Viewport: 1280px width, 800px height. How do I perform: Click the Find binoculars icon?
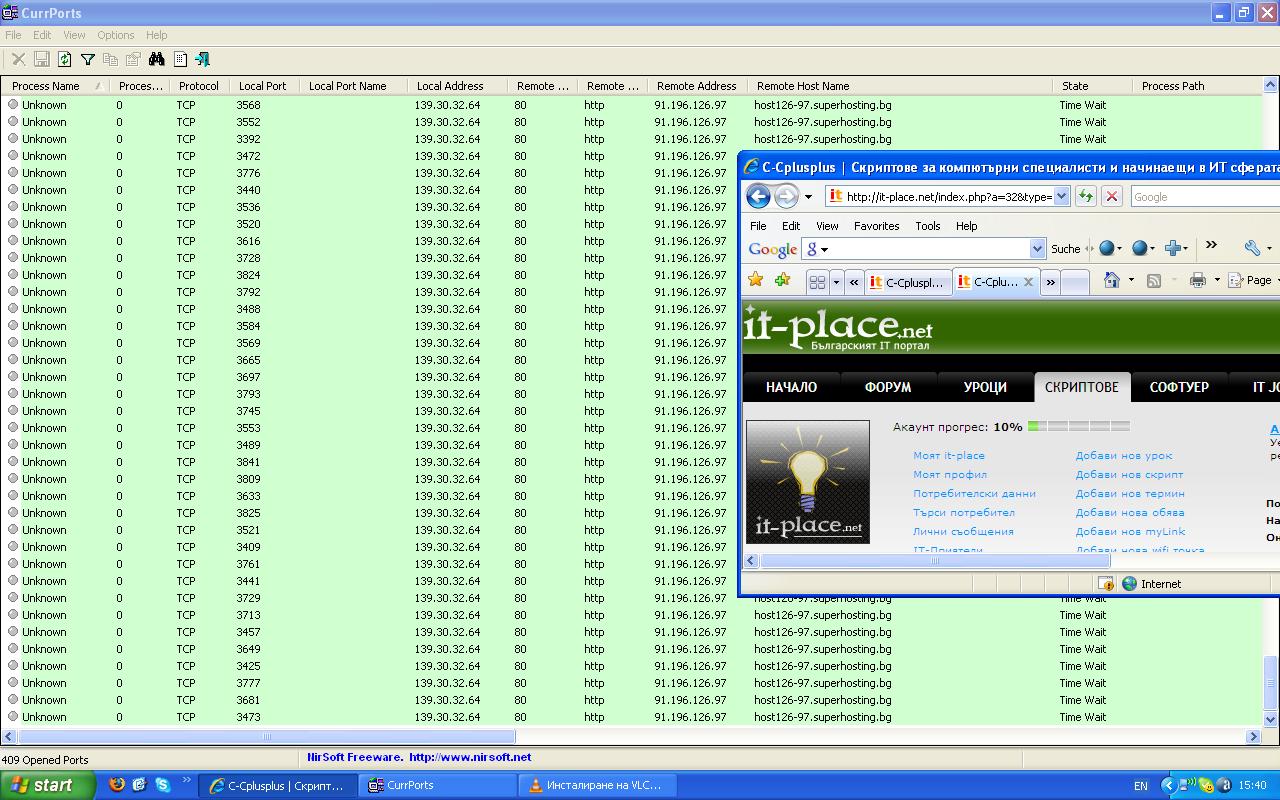tap(156, 60)
